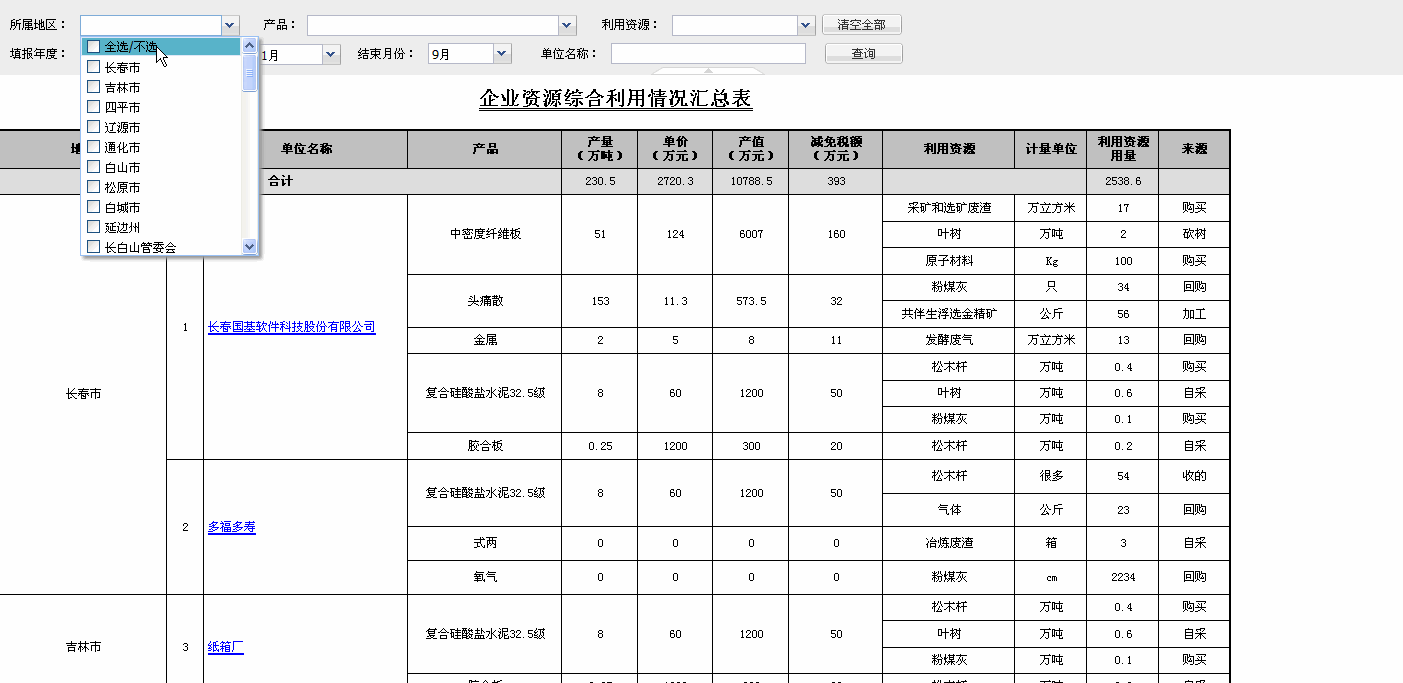Open the 结束月份 dropdown arrow
This screenshot has width=1403, height=683.
(x=503, y=54)
